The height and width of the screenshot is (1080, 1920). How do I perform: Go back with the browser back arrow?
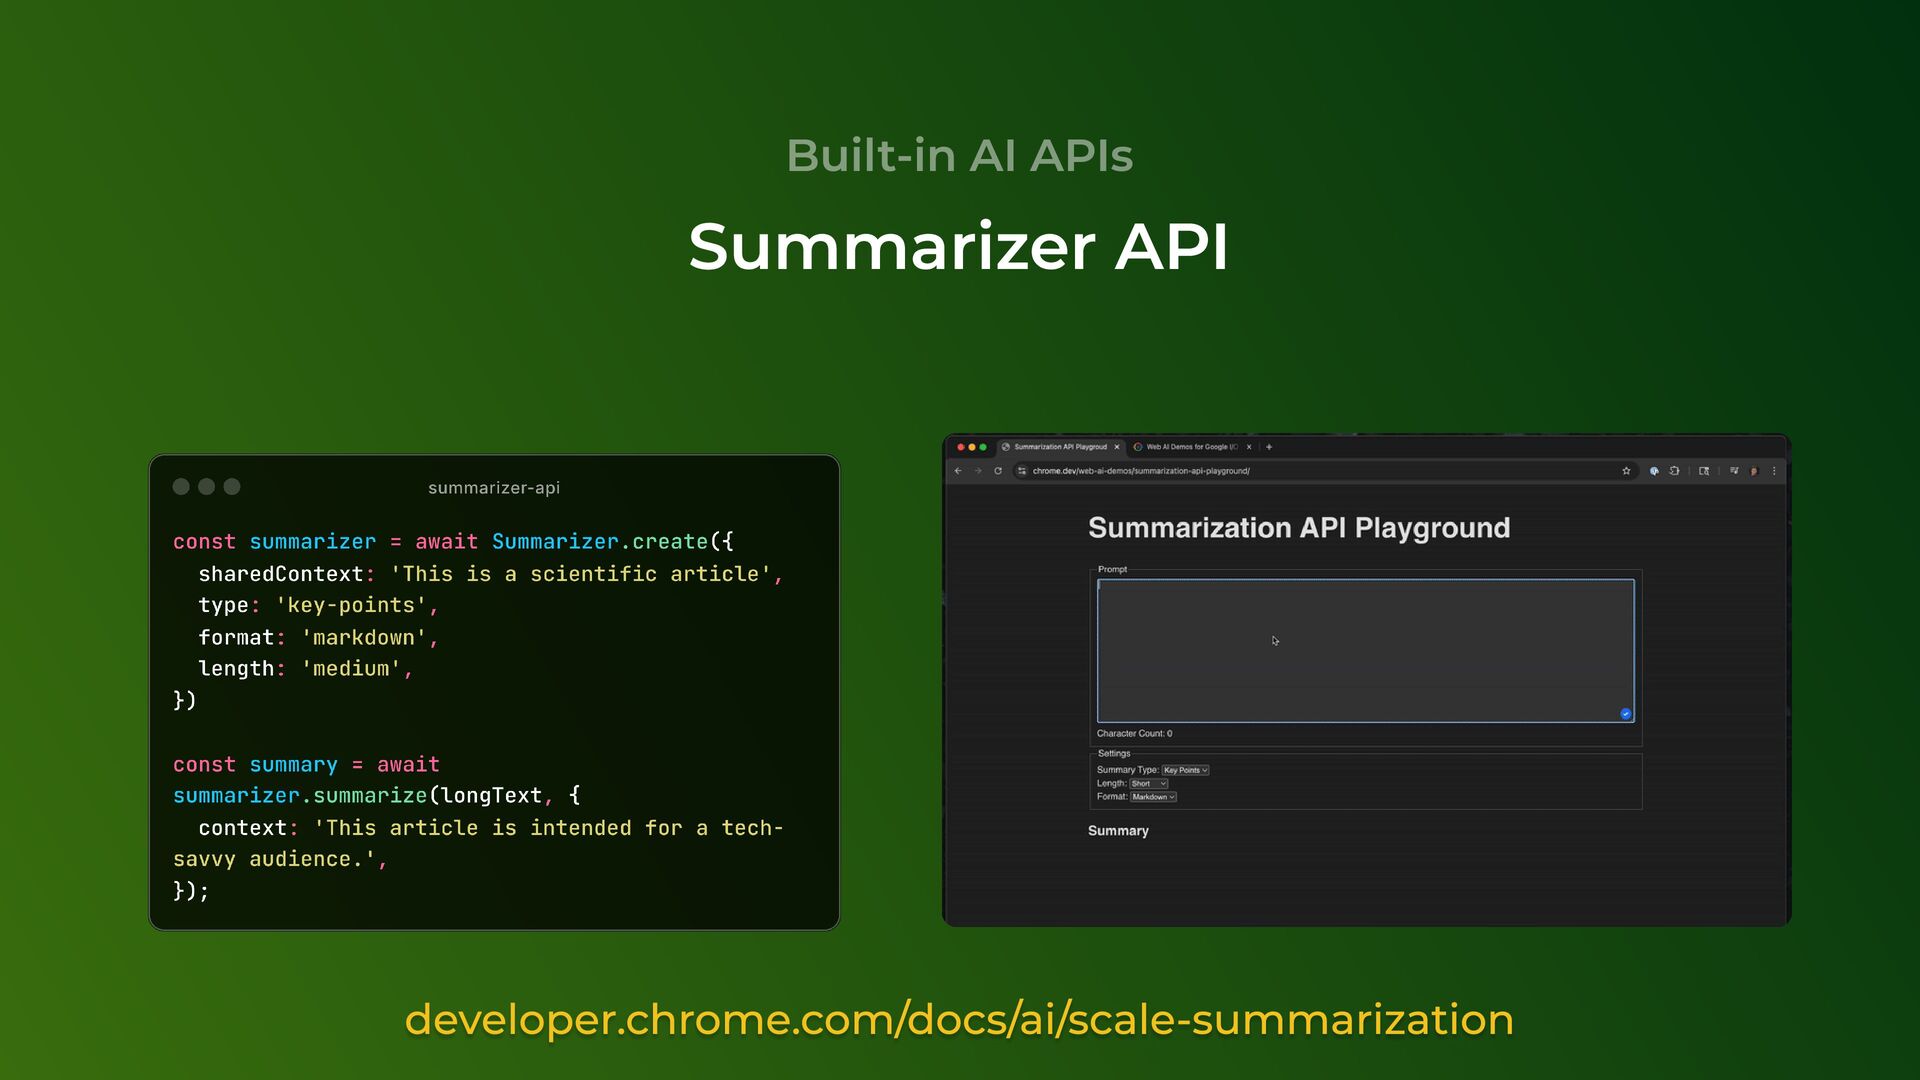click(x=958, y=471)
